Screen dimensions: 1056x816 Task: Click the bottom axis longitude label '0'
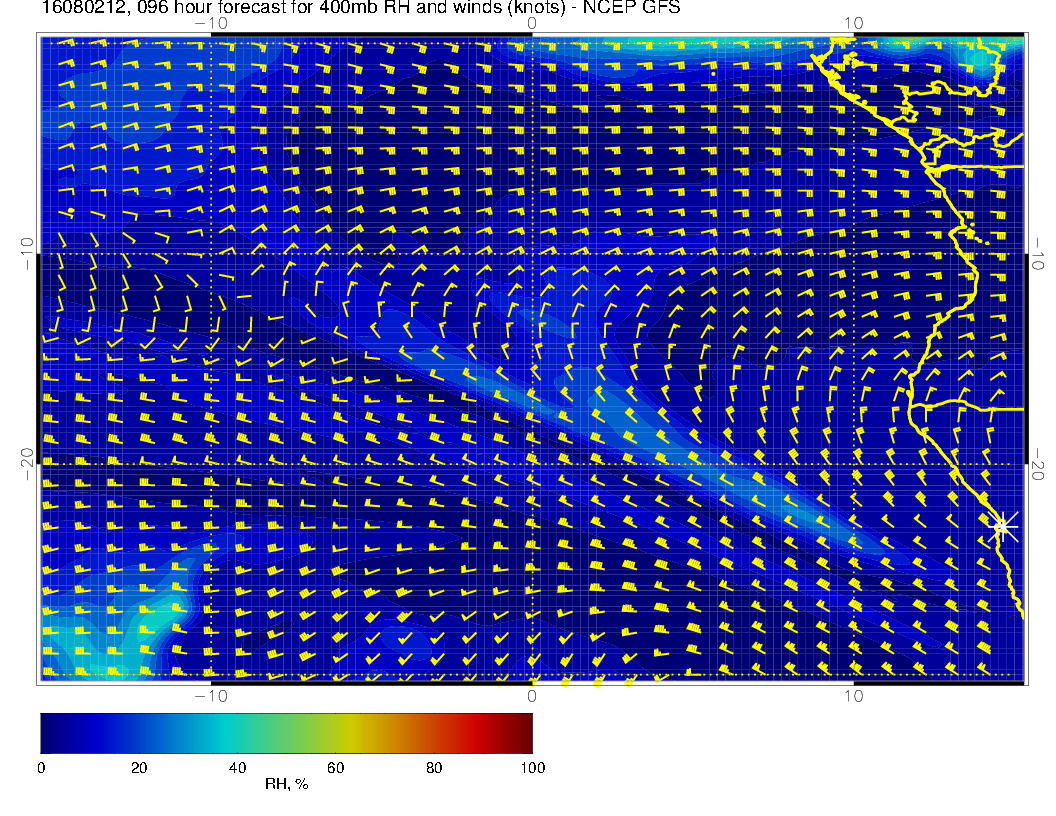click(x=532, y=696)
